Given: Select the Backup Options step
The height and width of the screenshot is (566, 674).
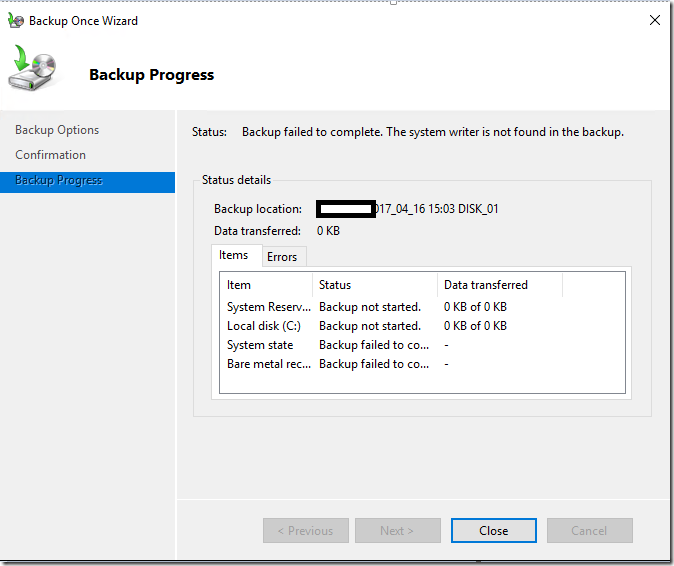Looking at the screenshot, I should [57, 130].
